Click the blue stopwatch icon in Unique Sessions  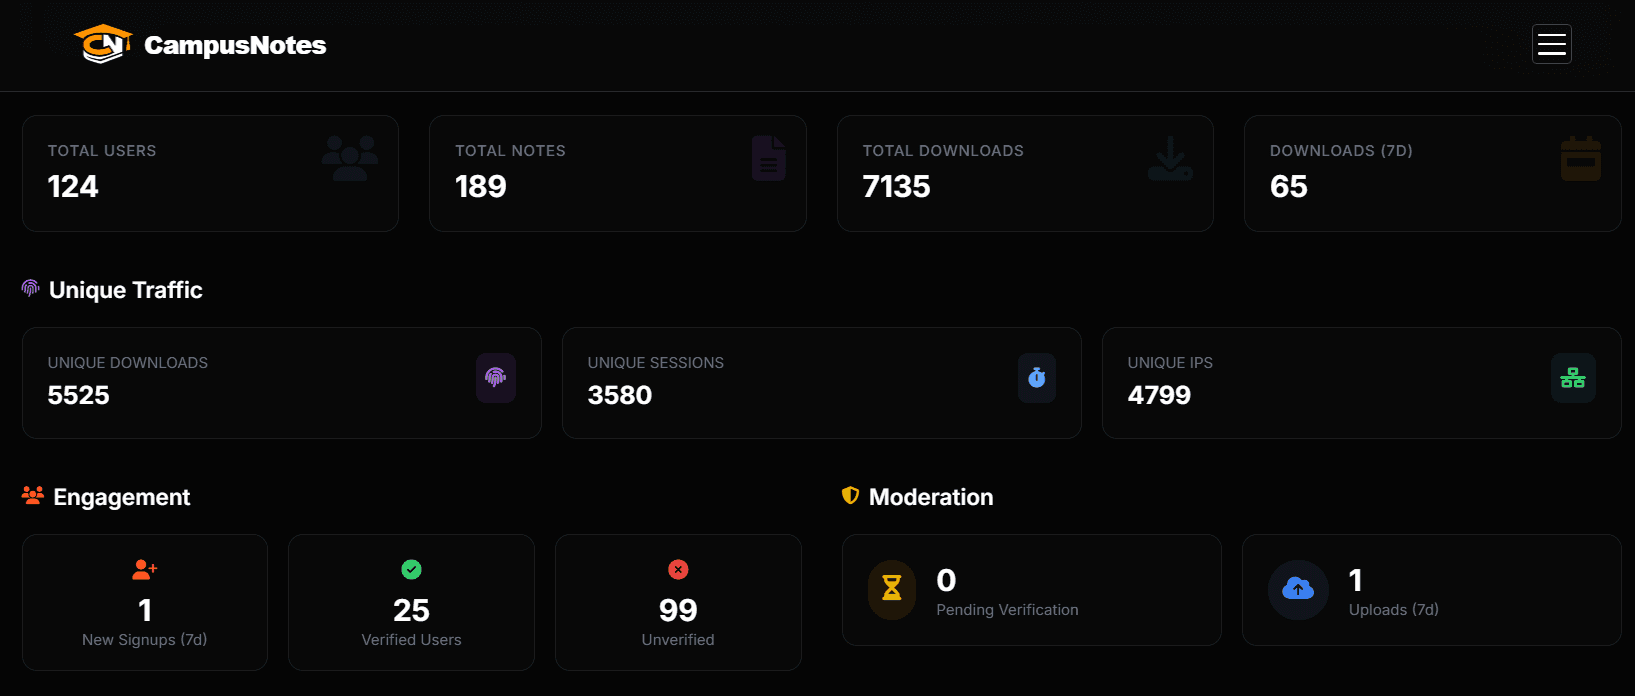(x=1037, y=377)
